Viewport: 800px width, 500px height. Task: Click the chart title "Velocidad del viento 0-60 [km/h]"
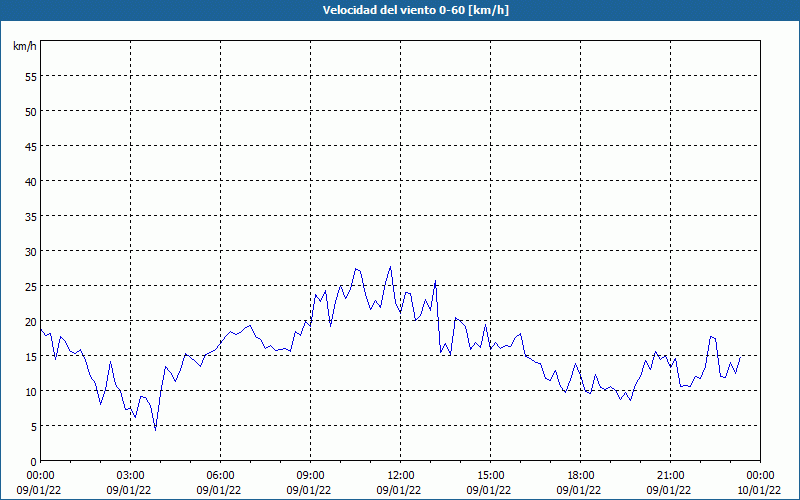click(x=415, y=10)
